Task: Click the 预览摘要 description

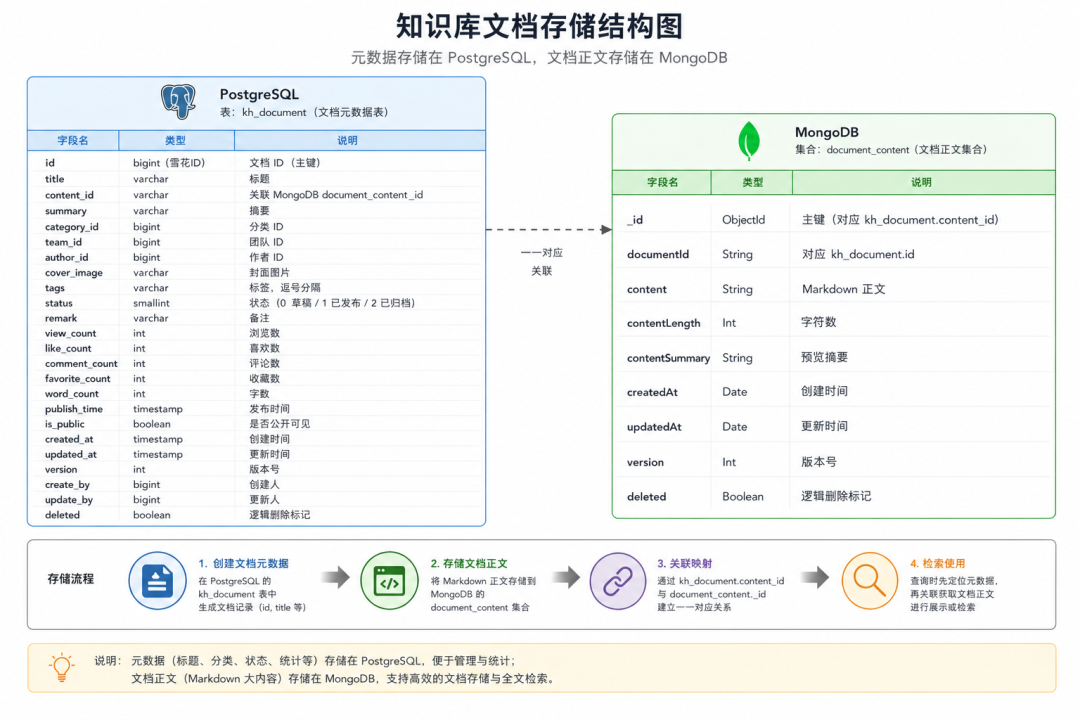Action: pos(824,357)
